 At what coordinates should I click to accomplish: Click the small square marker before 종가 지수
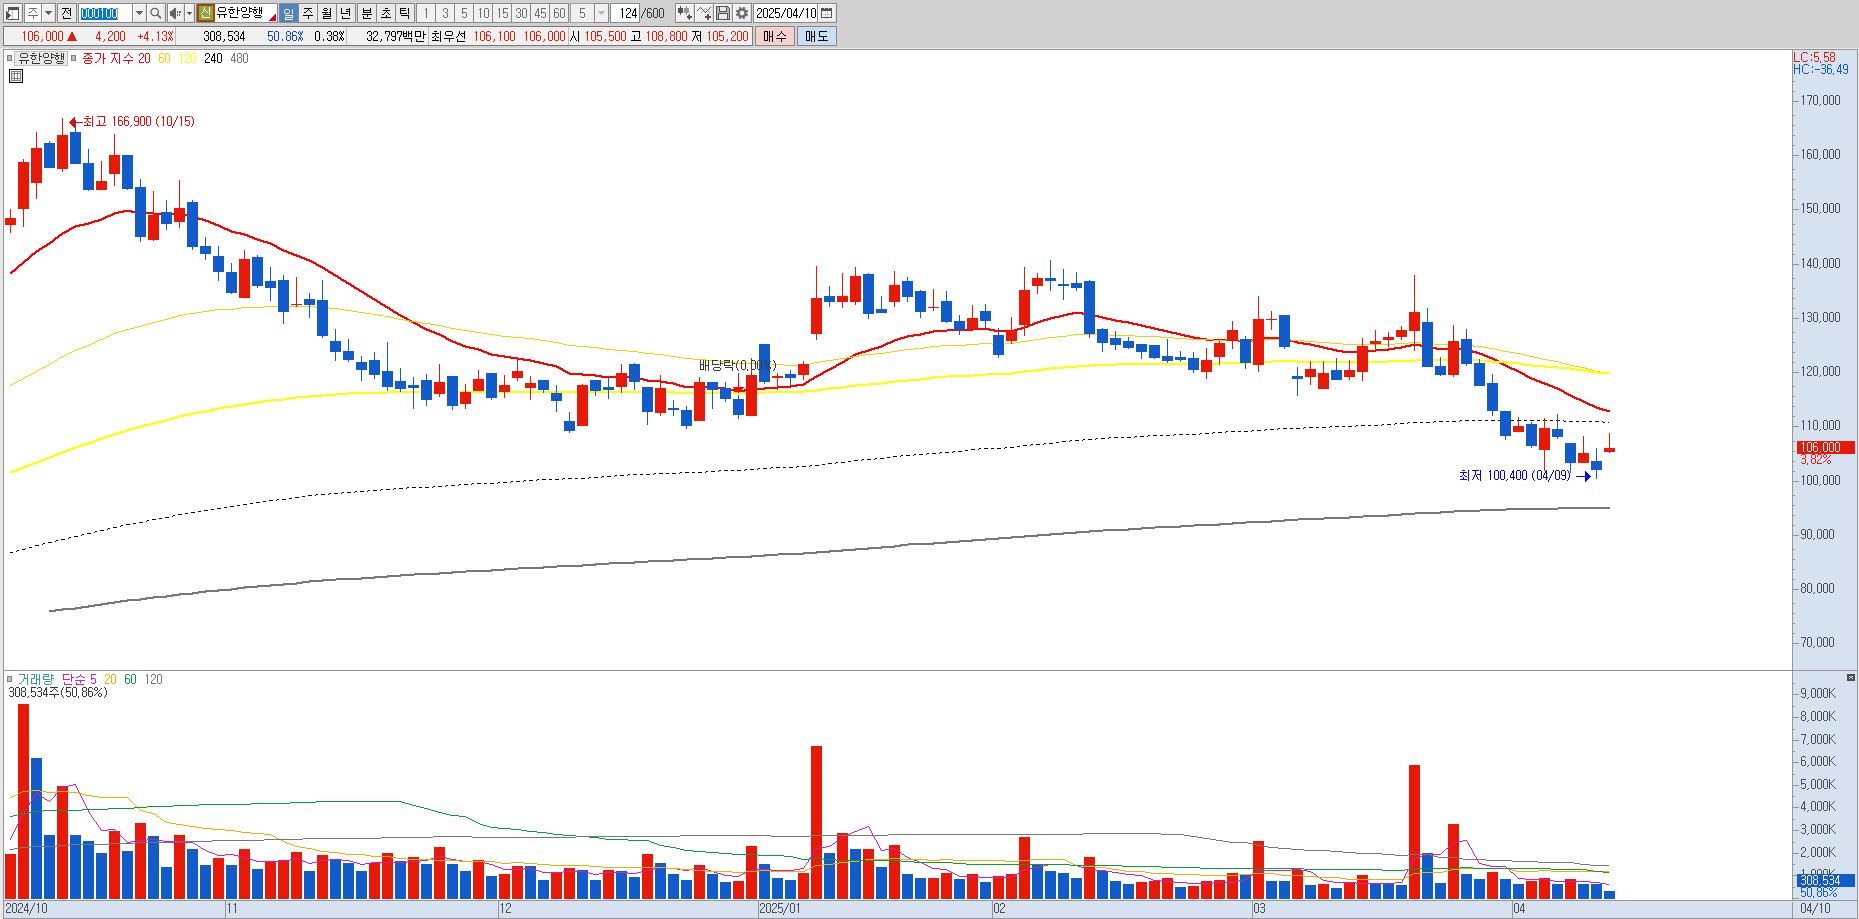[75, 59]
